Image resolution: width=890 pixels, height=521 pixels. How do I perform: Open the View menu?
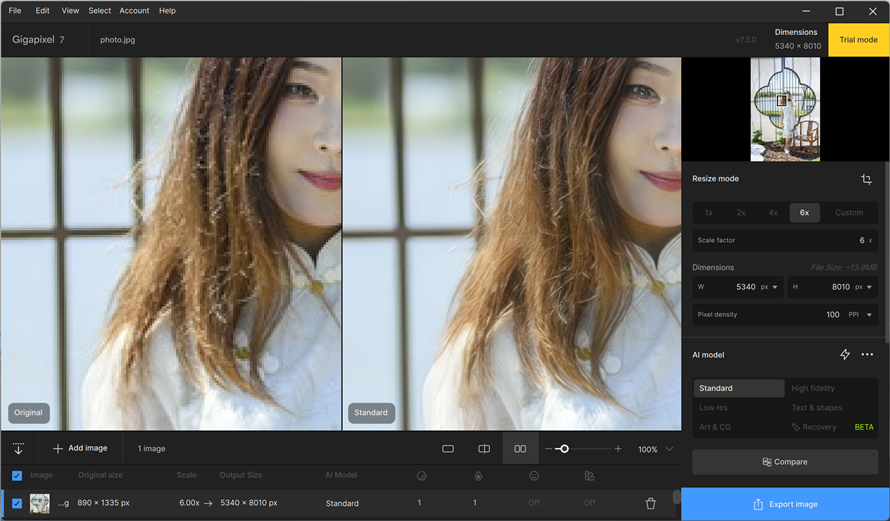70,11
